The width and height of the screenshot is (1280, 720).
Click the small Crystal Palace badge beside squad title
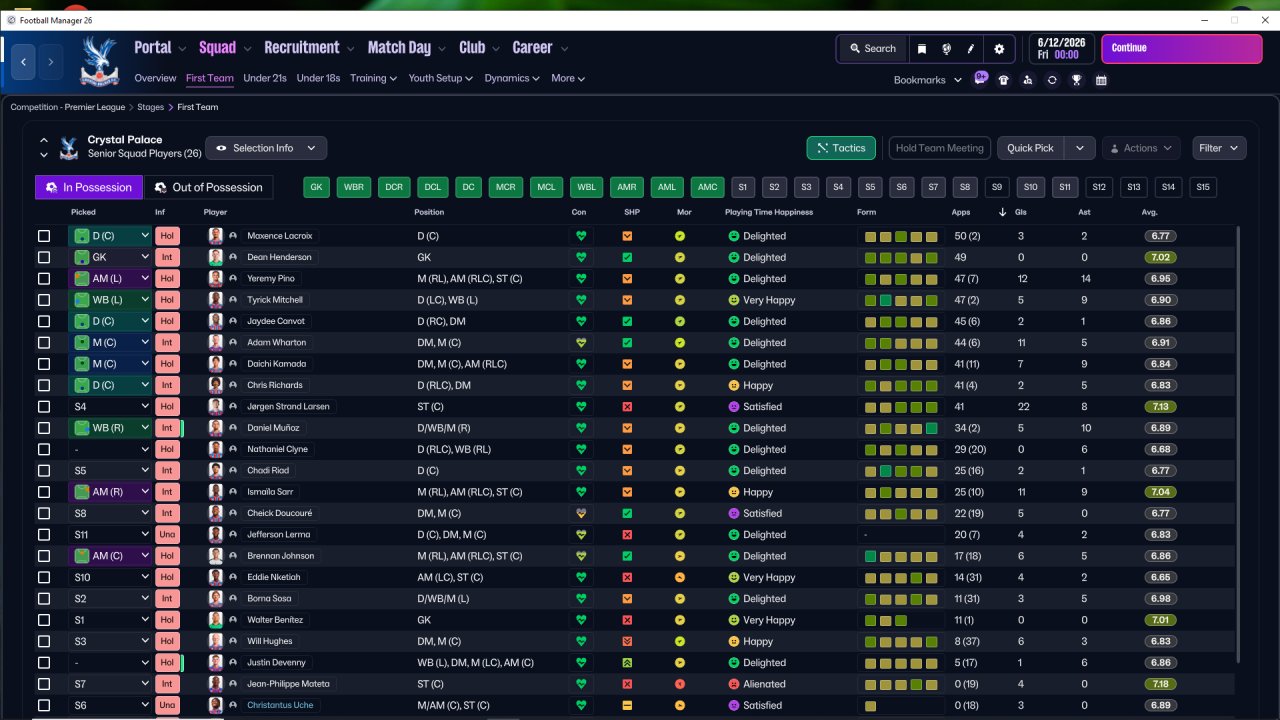pos(69,148)
